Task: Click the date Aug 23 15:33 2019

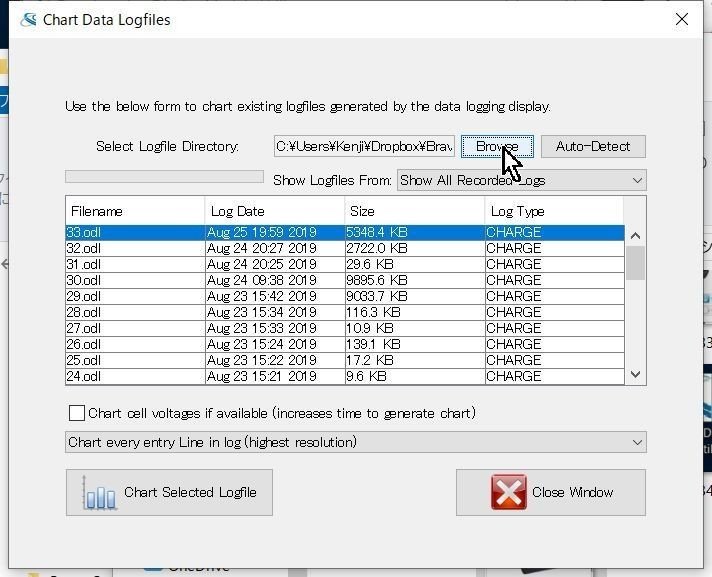Action: pos(262,328)
